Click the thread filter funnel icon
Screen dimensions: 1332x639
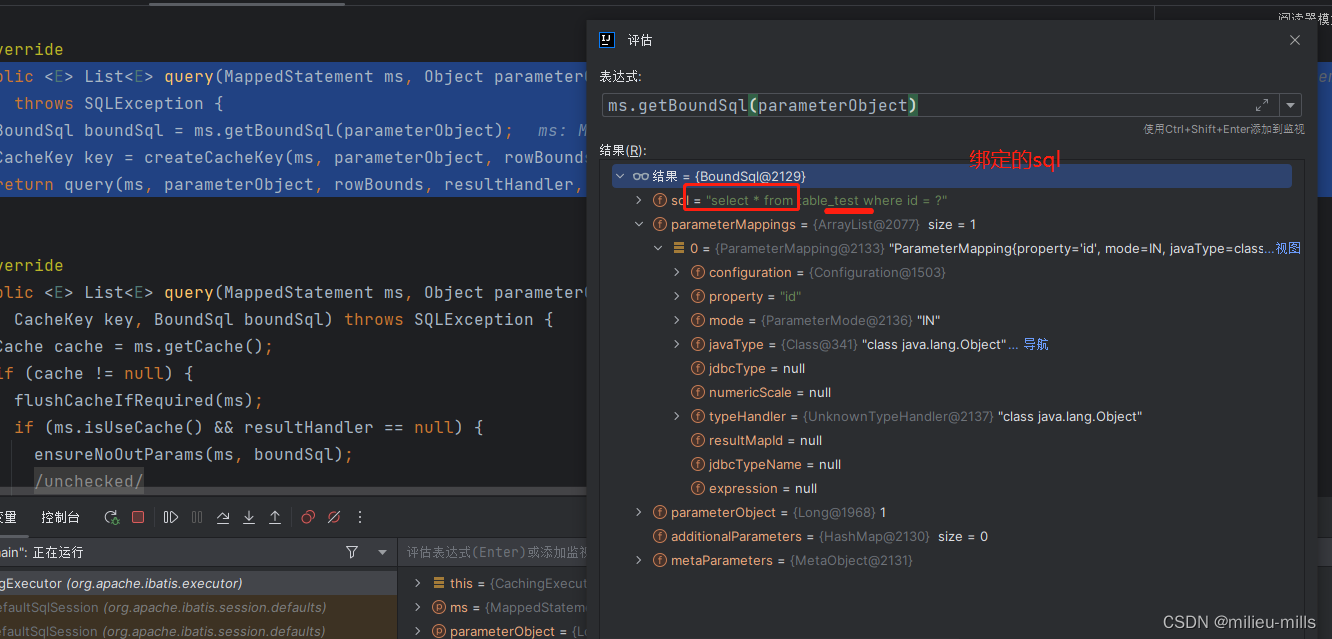click(352, 551)
